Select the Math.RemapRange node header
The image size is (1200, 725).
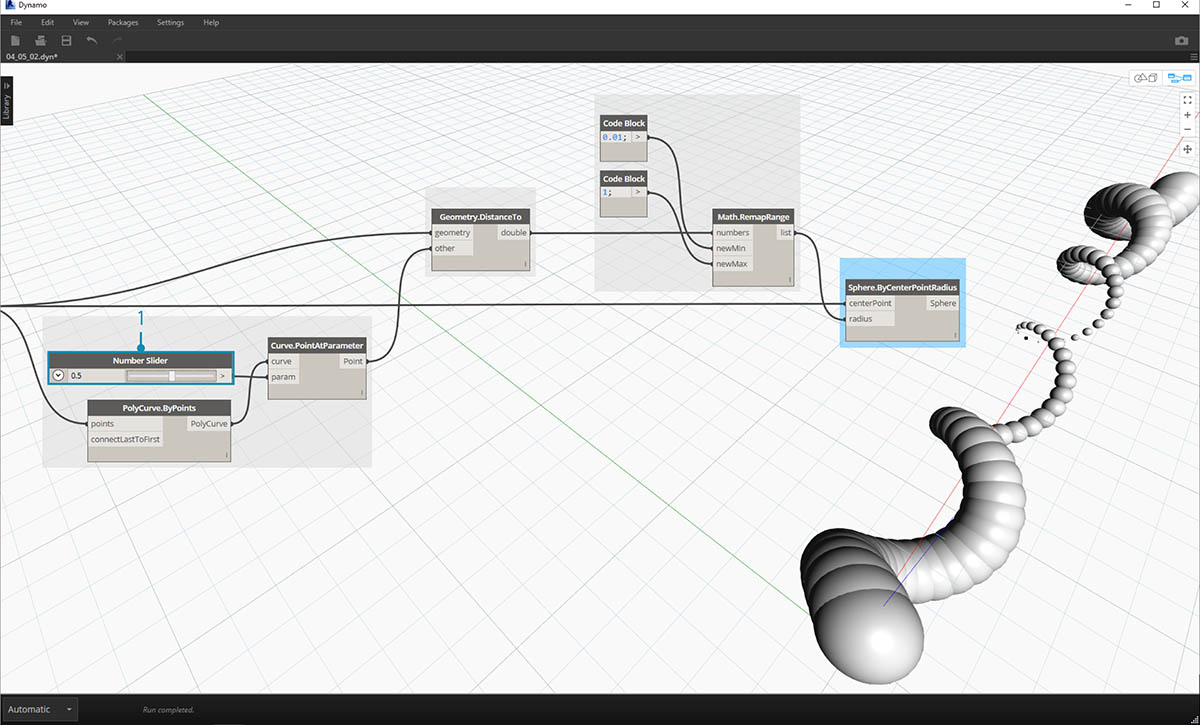[x=754, y=216]
